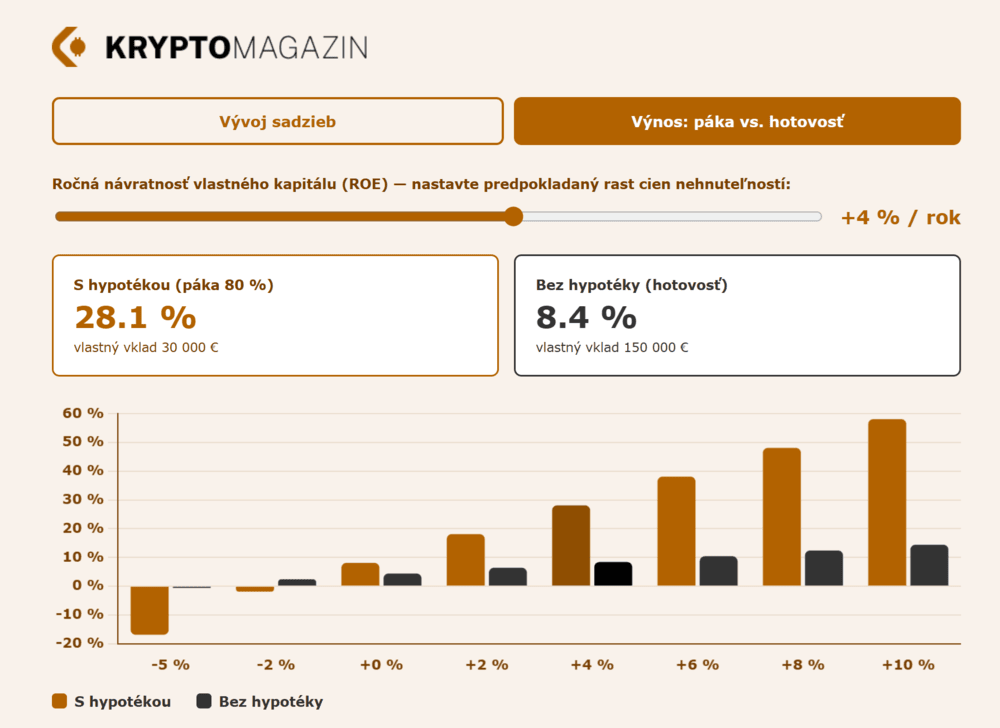Switch to the Vývoj sadzieb tab
This screenshot has height=728, width=1000.
point(277,121)
